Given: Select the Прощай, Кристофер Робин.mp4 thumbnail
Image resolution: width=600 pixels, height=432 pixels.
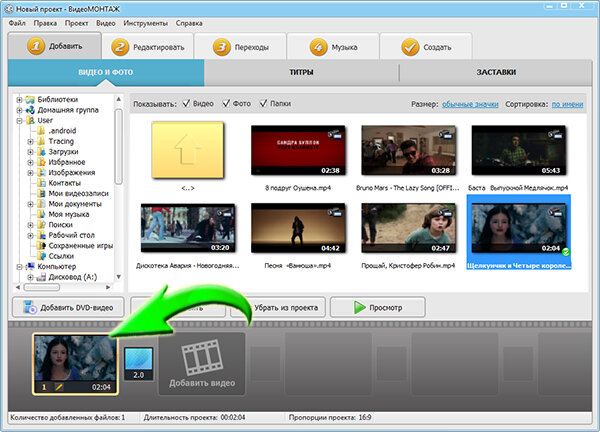Looking at the screenshot, I should click(408, 228).
